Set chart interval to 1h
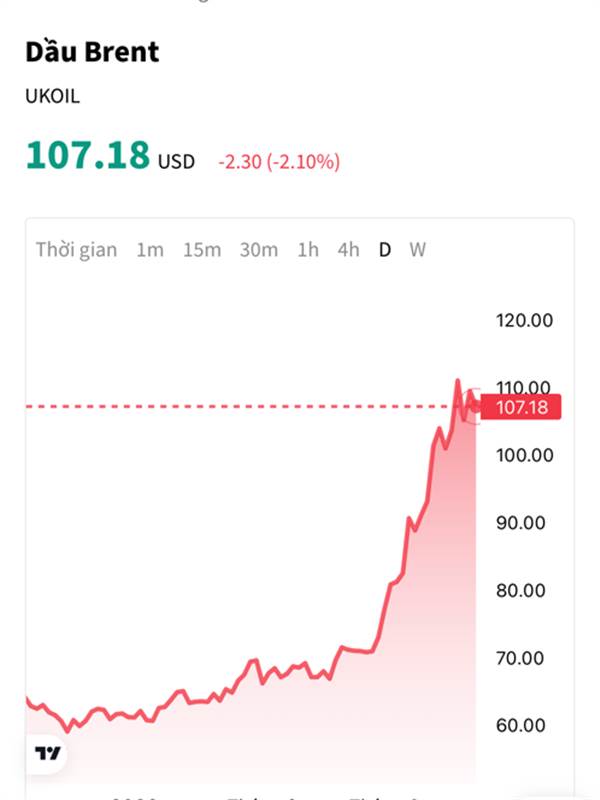Image resolution: width=600 pixels, height=800 pixels. [x=308, y=250]
